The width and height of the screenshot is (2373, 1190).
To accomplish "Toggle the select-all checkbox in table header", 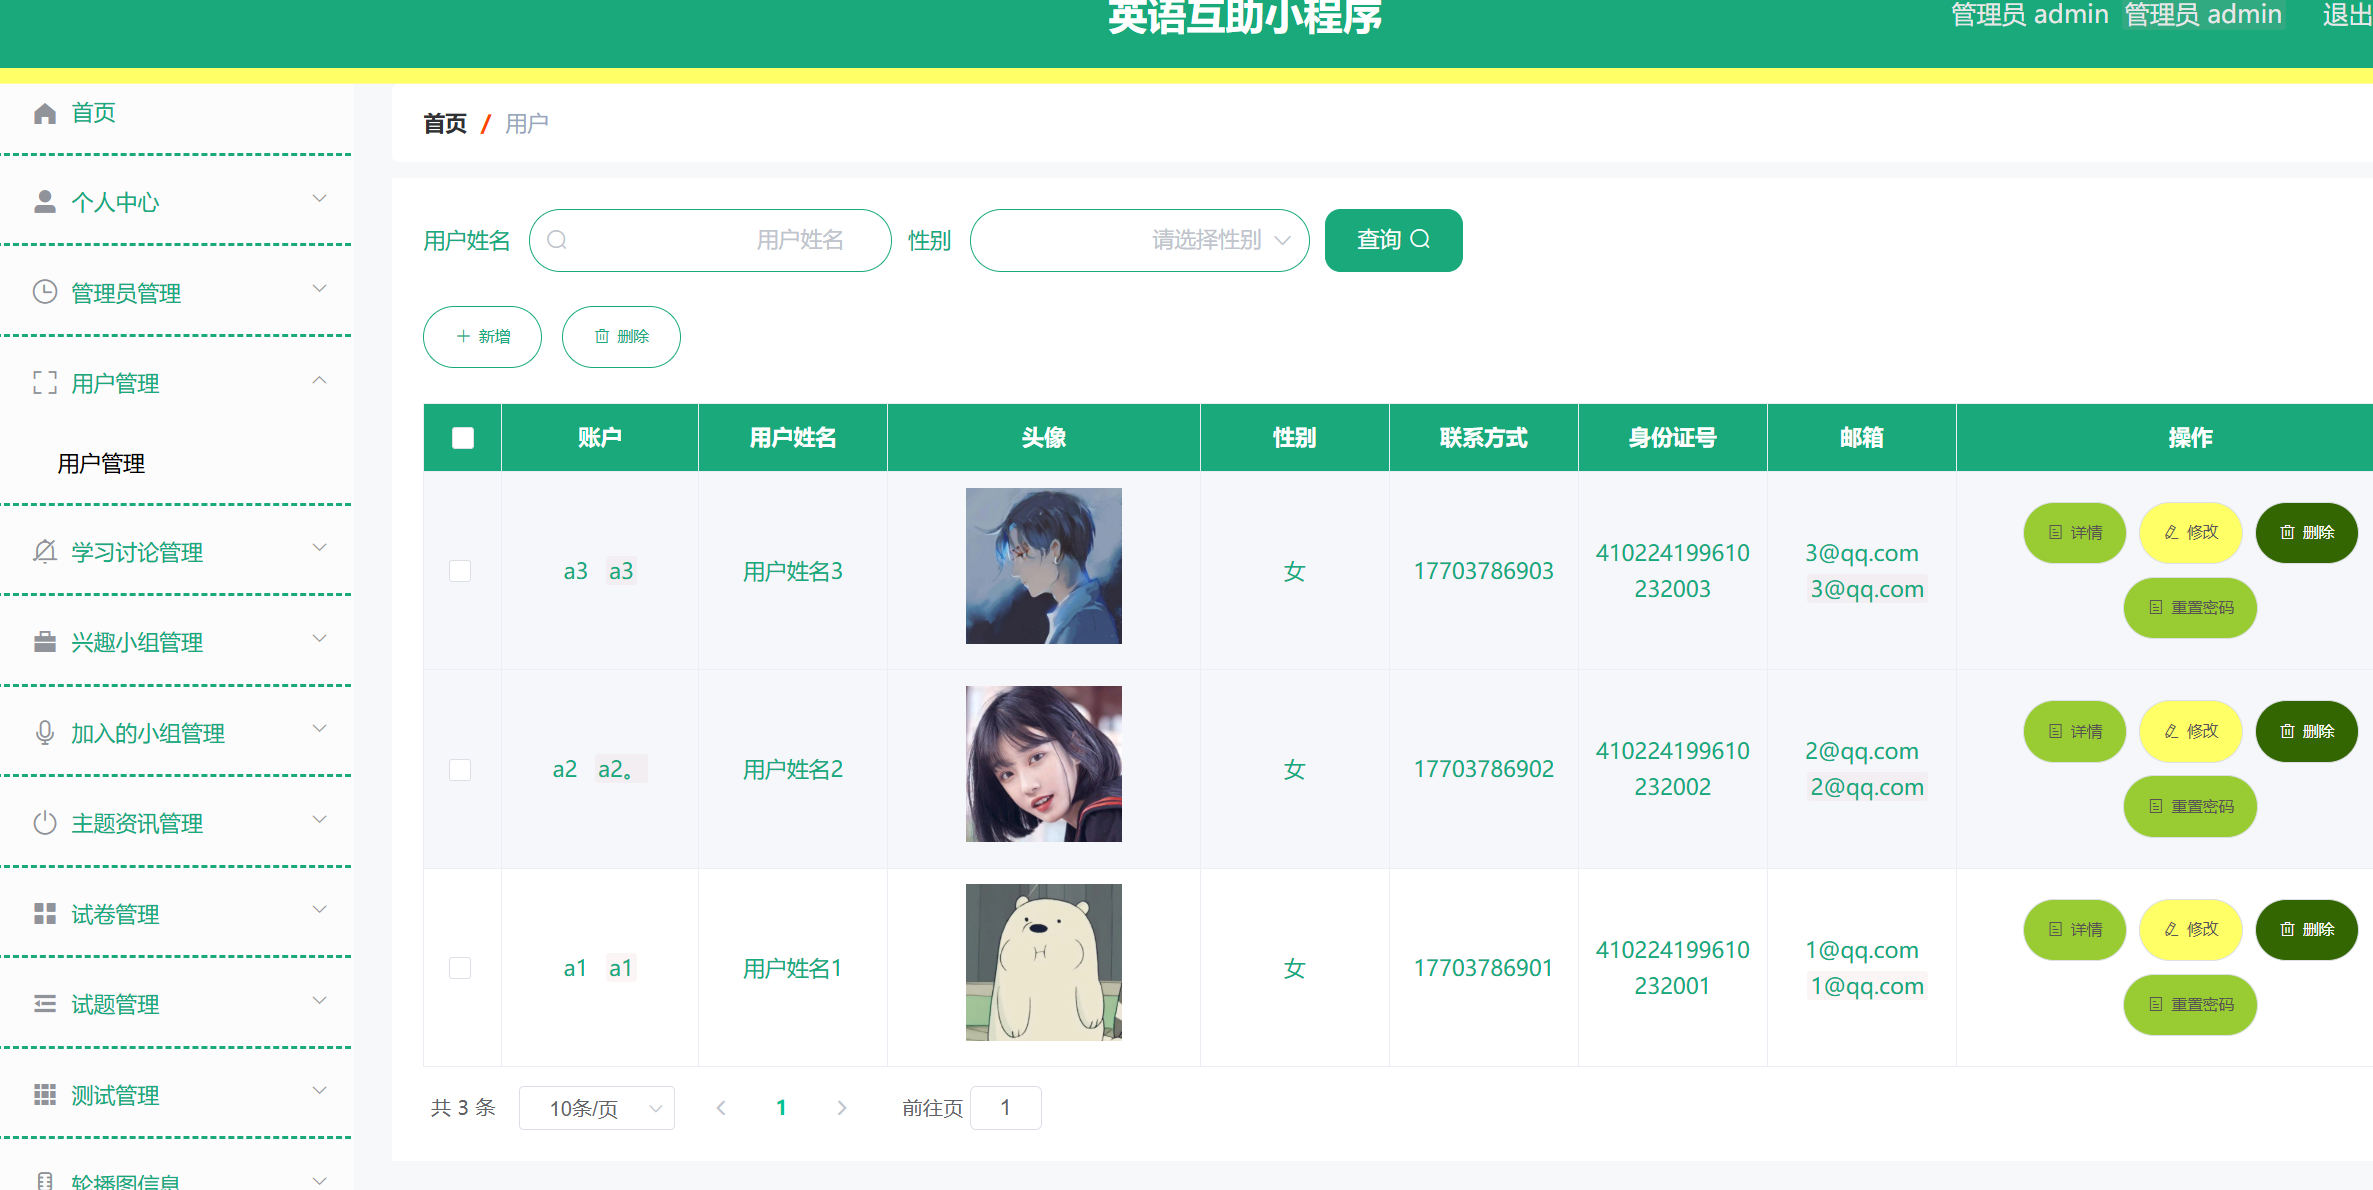I will [x=461, y=437].
